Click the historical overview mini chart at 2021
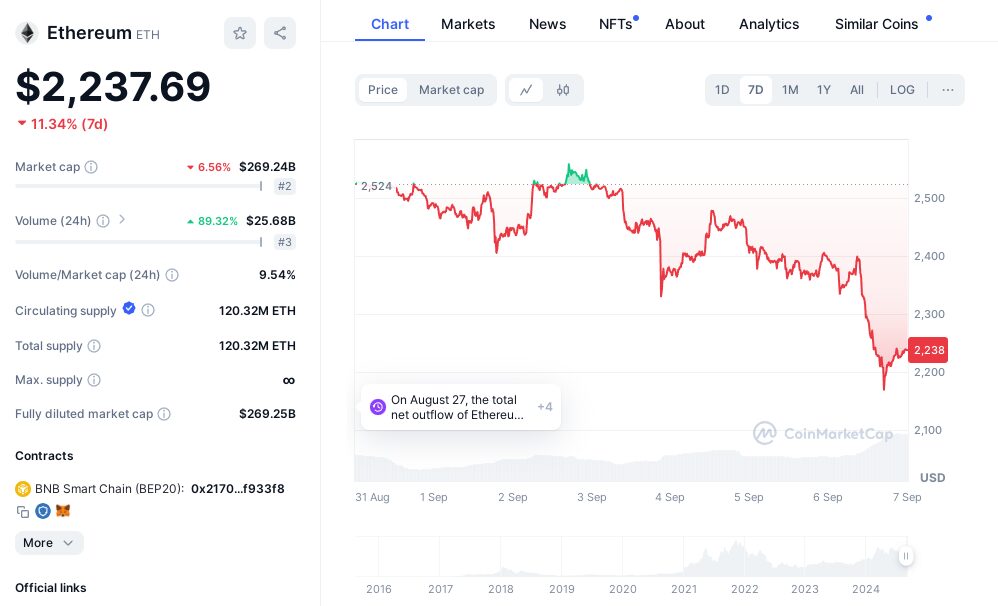 (x=684, y=557)
